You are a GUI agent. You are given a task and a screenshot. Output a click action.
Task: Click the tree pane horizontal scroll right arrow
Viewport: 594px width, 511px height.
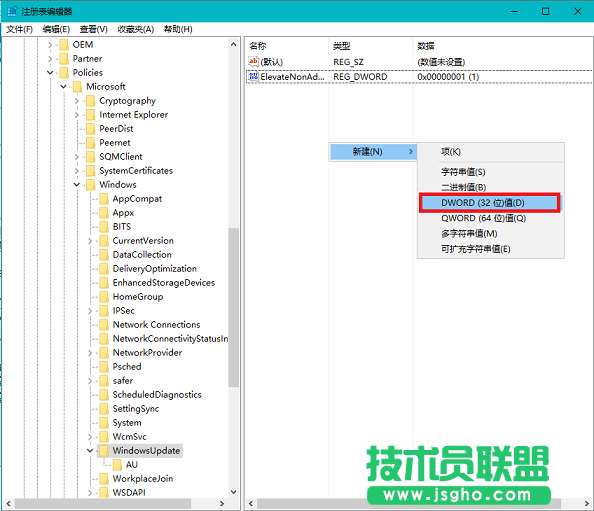coord(222,503)
